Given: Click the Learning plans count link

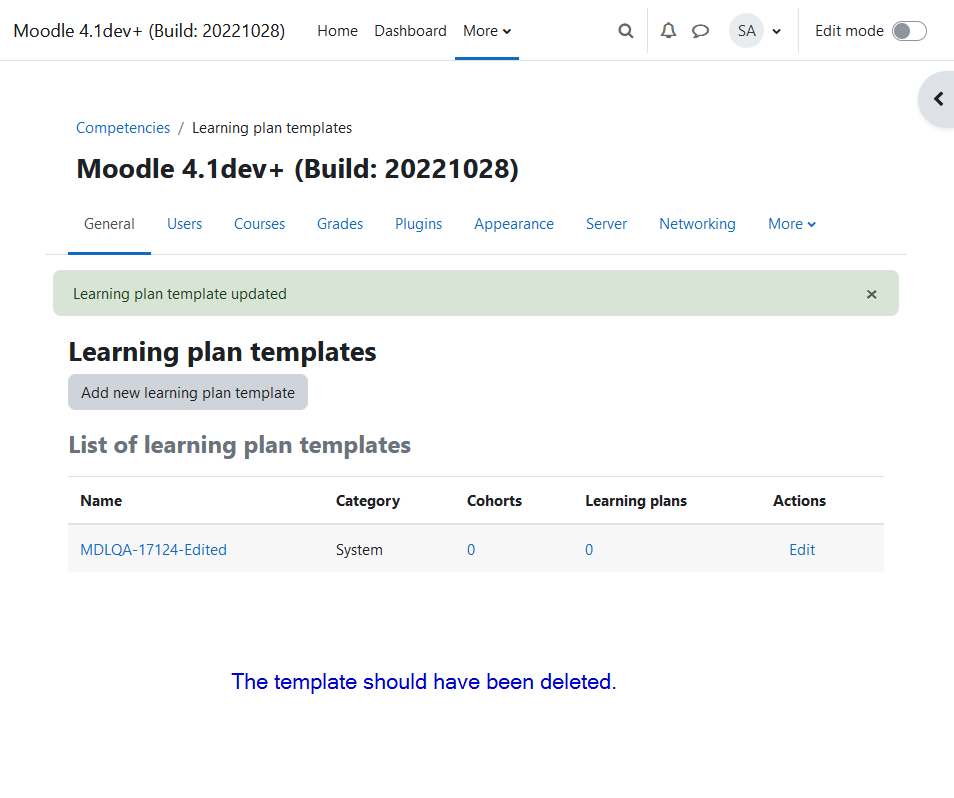Looking at the screenshot, I should point(589,550).
